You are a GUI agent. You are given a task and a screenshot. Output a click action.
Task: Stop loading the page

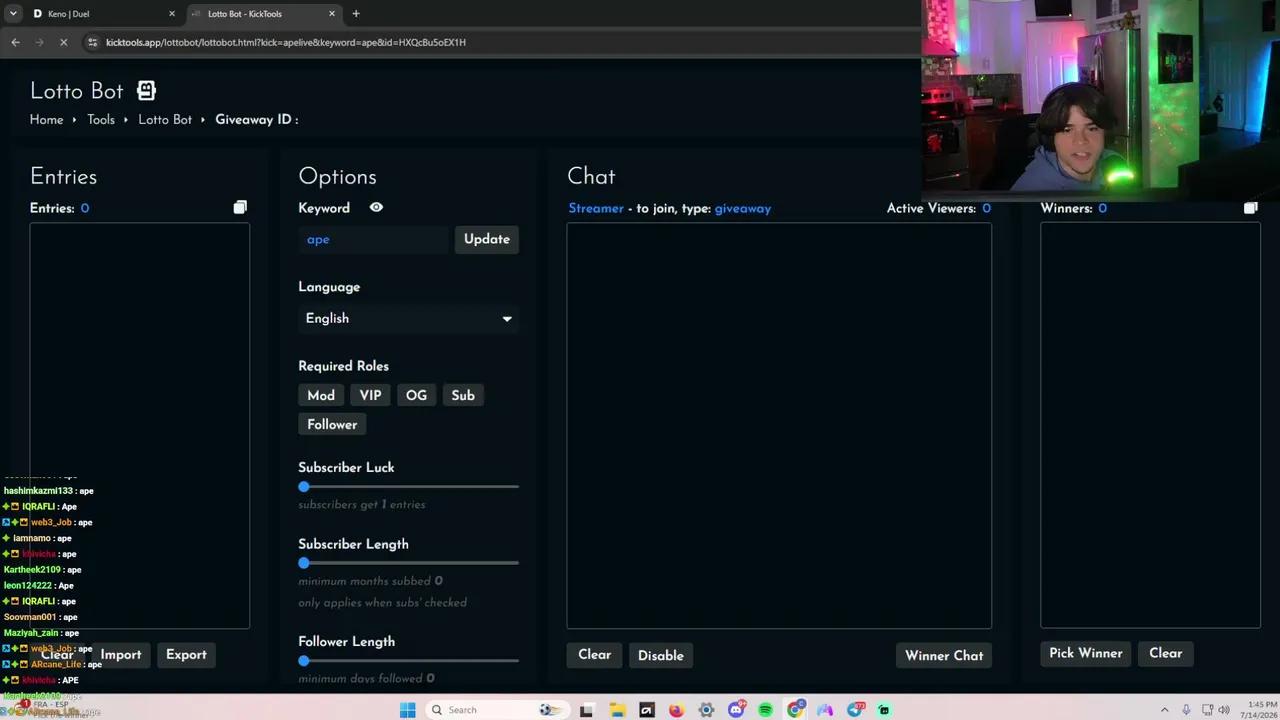coord(63,42)
